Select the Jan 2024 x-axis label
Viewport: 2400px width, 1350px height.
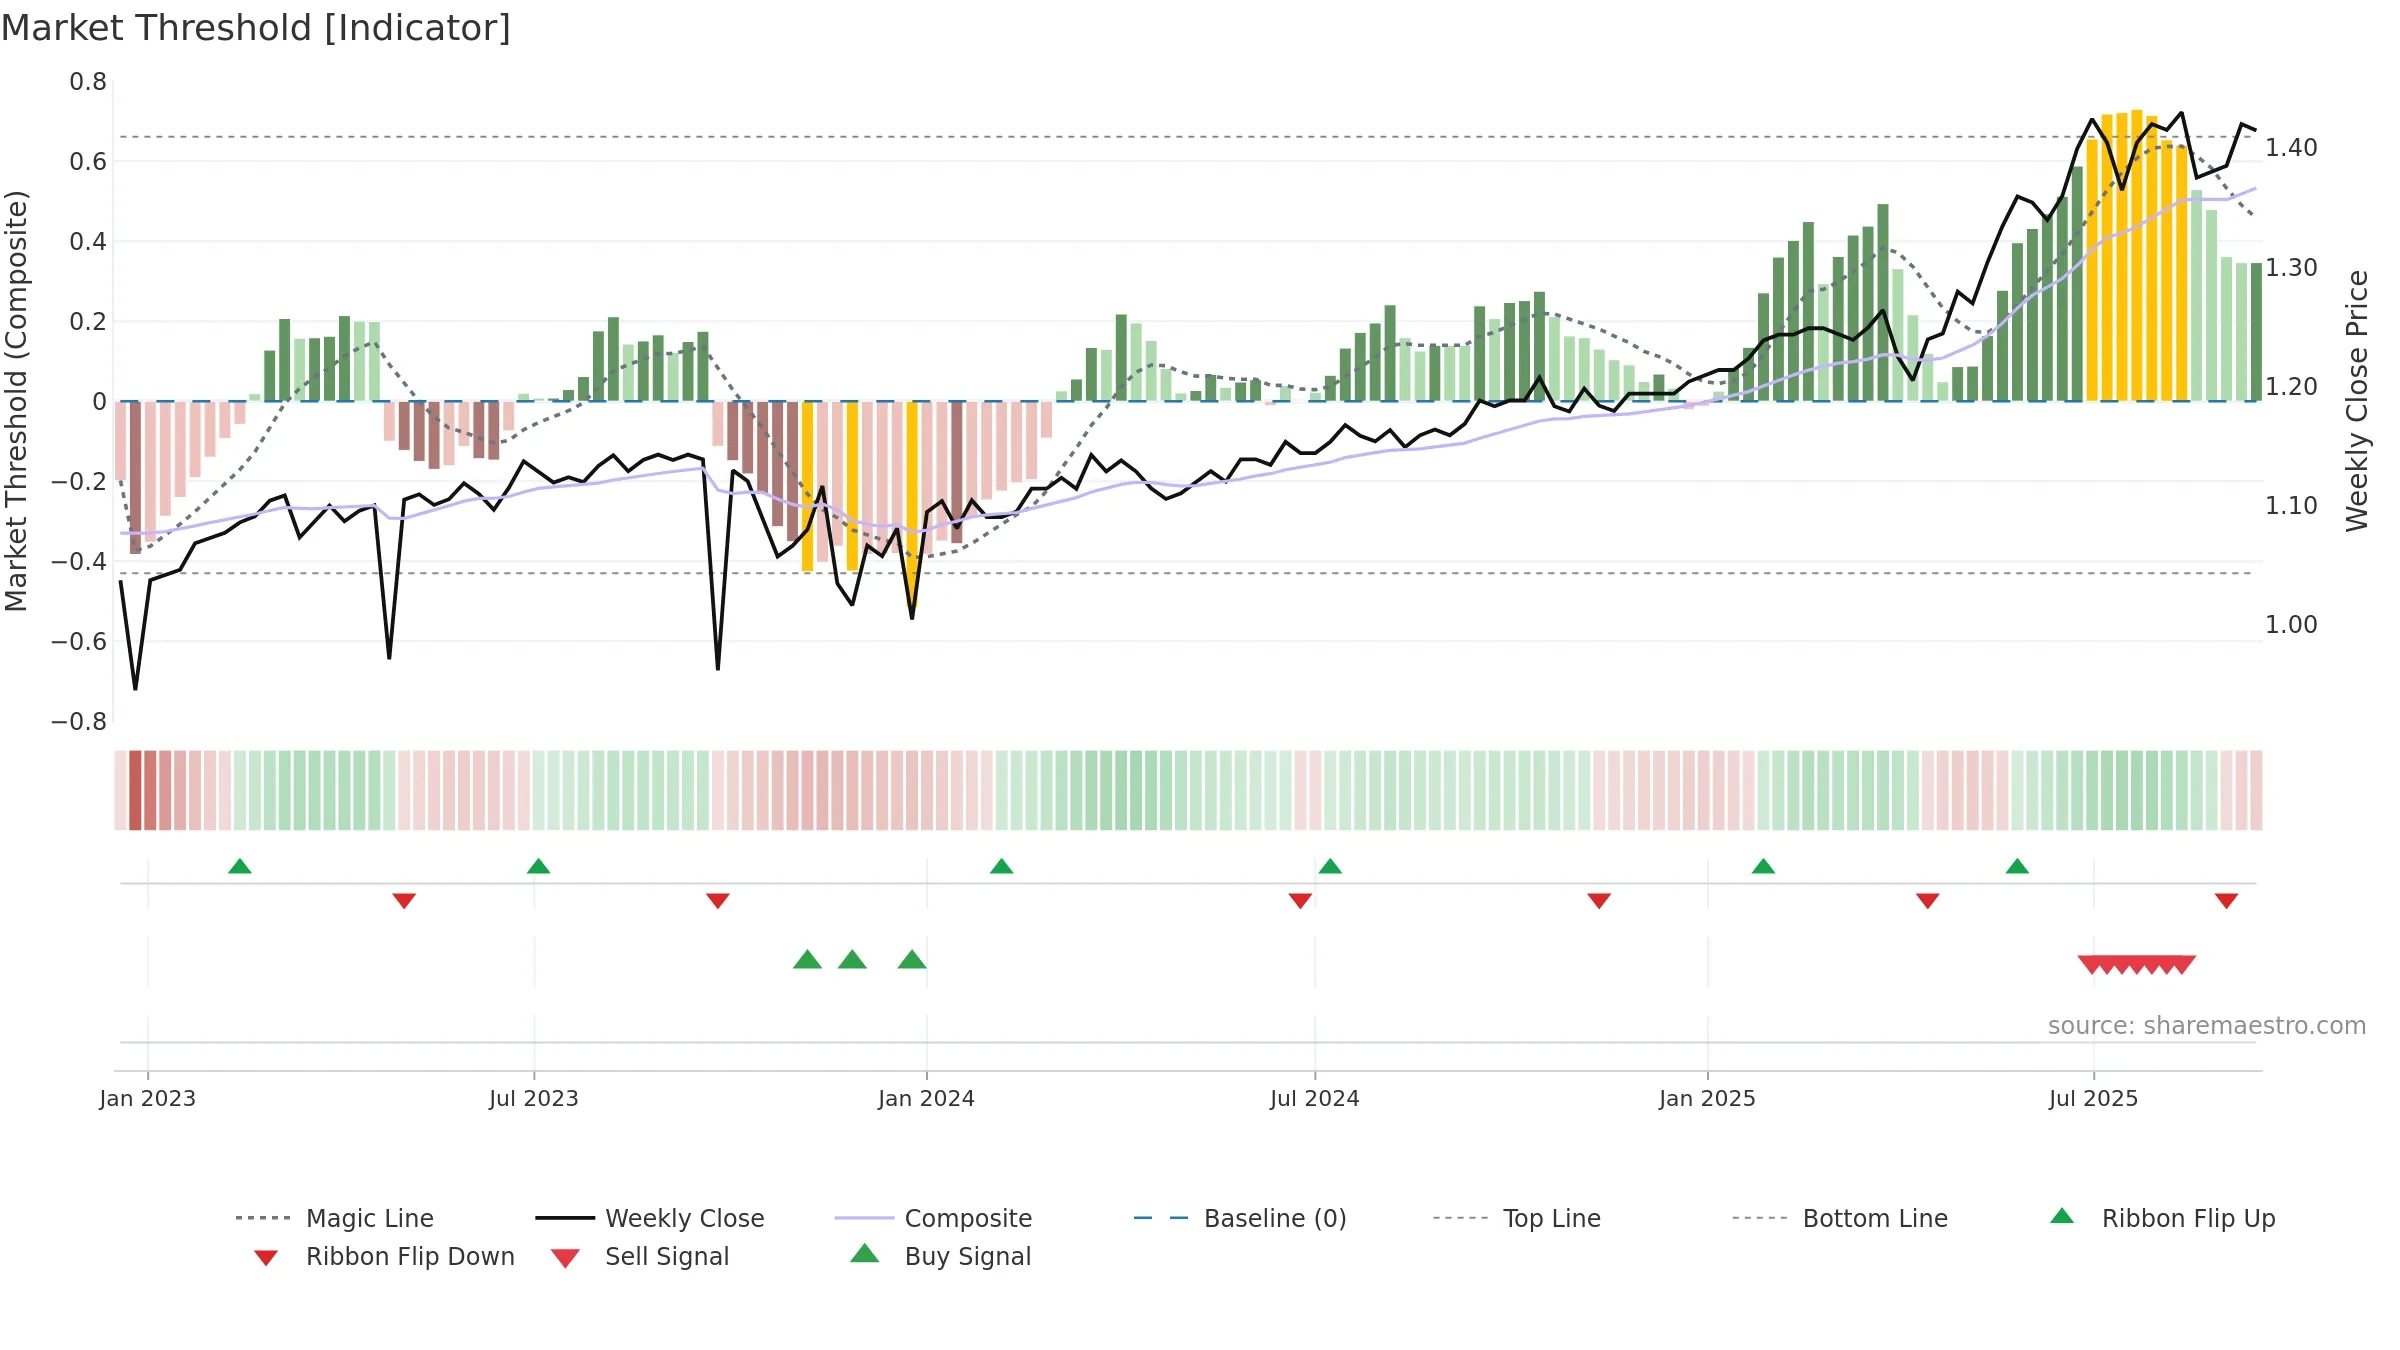coord(927,1099)
